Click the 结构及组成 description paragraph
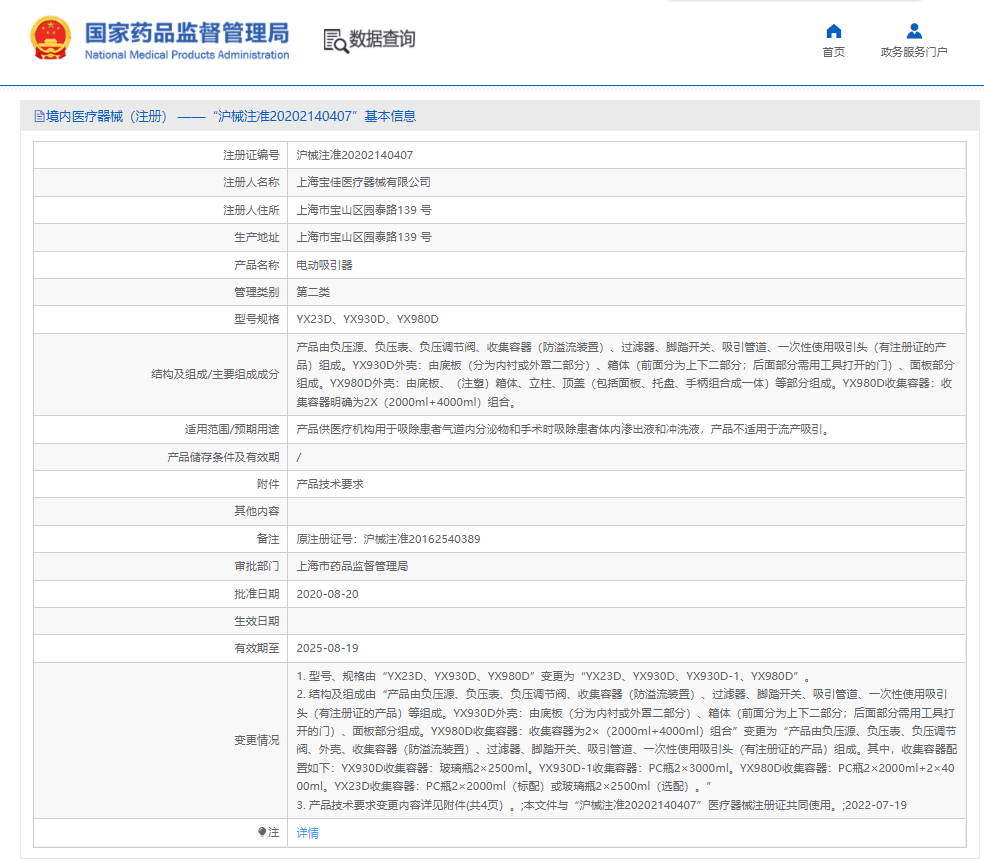Image resolution: width=984 pixels, height=864 pixels. point(625,374)
